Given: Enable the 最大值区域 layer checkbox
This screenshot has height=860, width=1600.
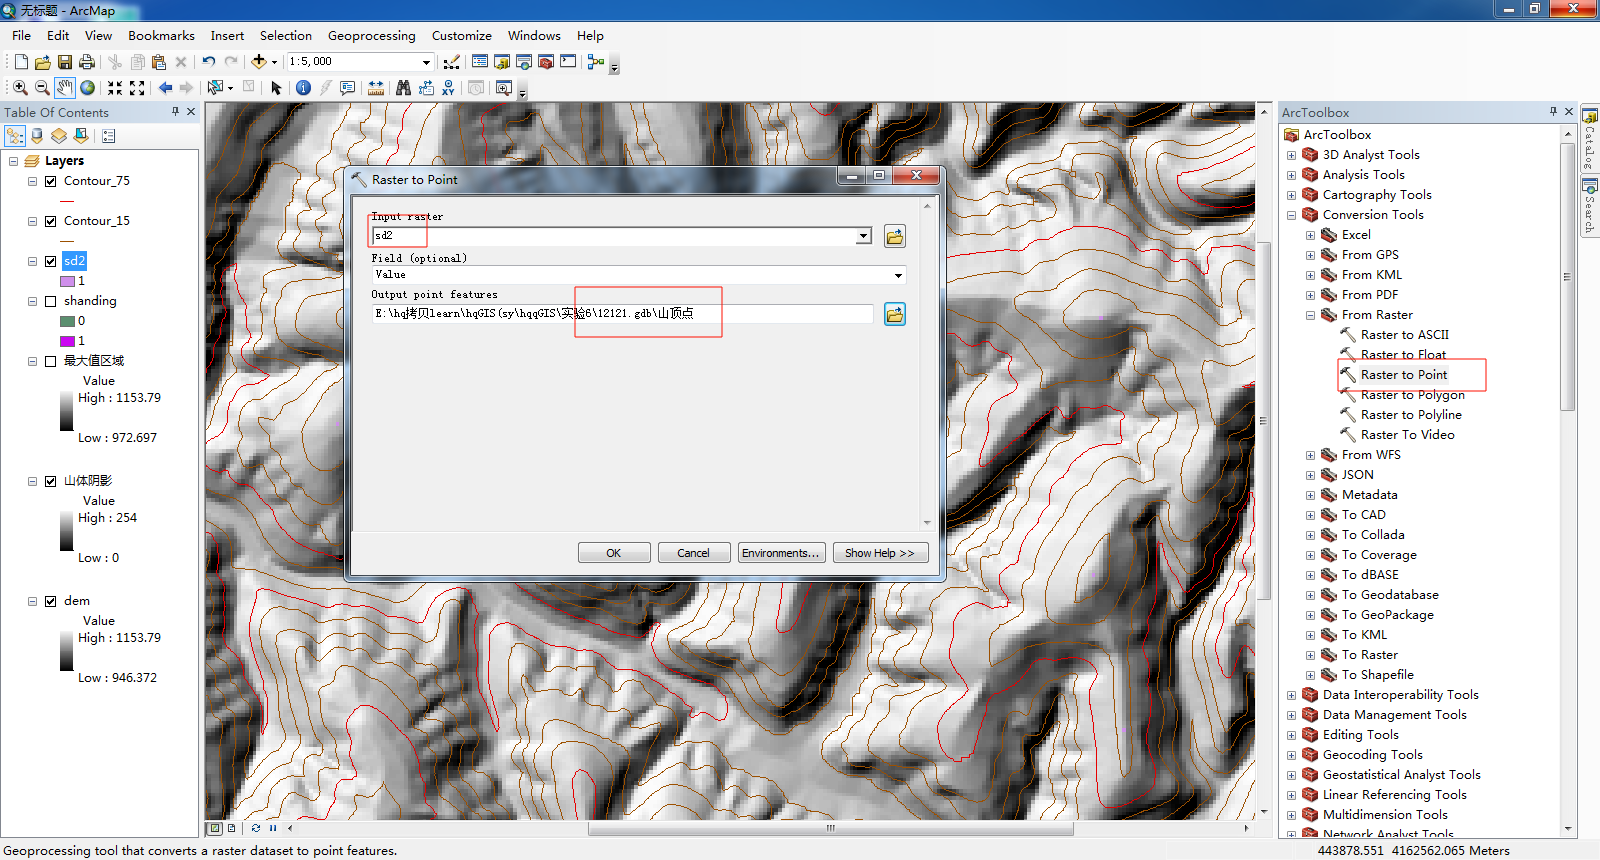Looking at the screenshot, I should [50, 361].
